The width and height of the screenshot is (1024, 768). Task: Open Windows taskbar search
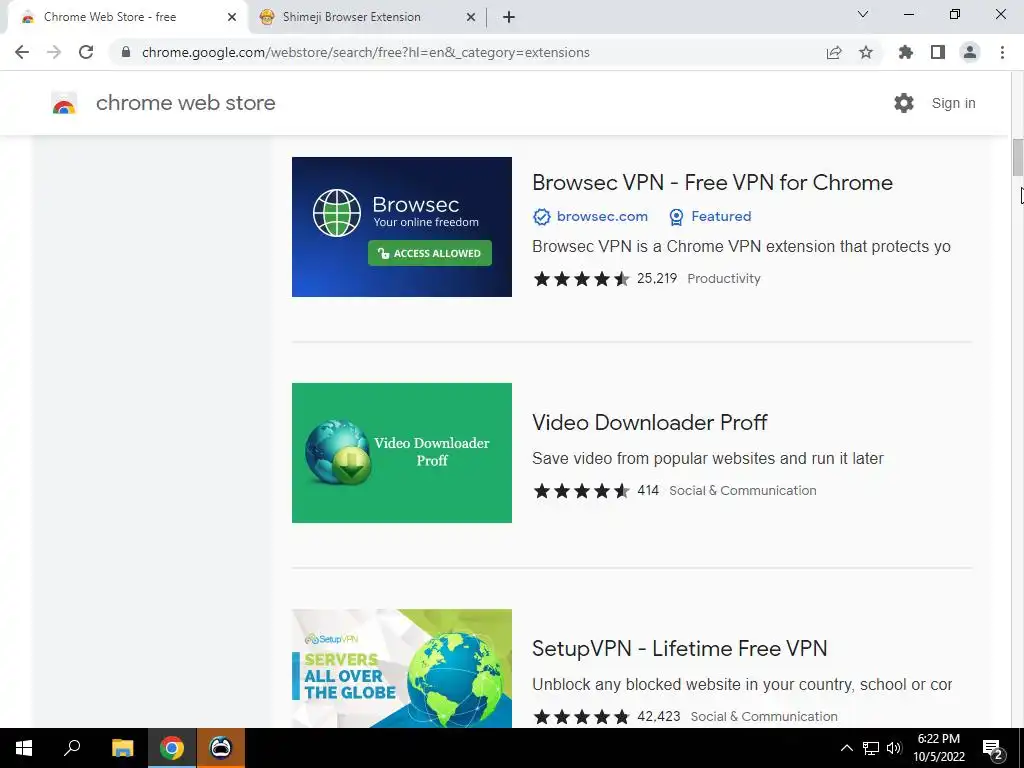[x=72, y=748]
